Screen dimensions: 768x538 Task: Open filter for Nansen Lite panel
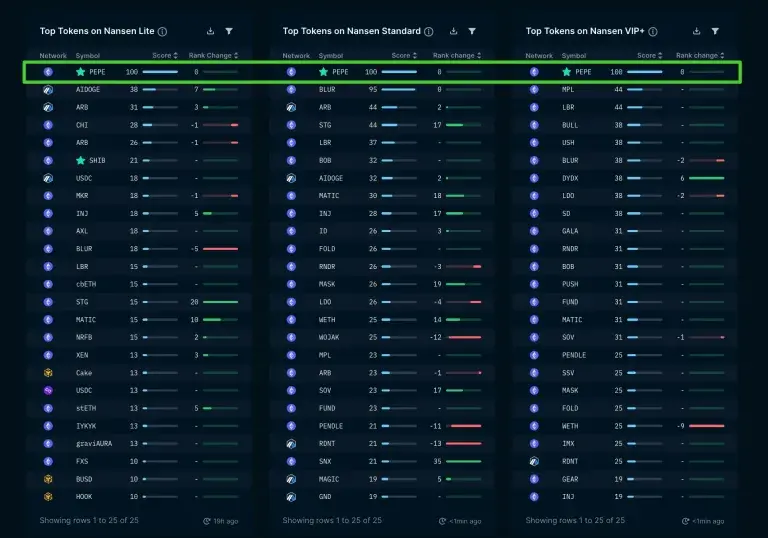(229, 31)
